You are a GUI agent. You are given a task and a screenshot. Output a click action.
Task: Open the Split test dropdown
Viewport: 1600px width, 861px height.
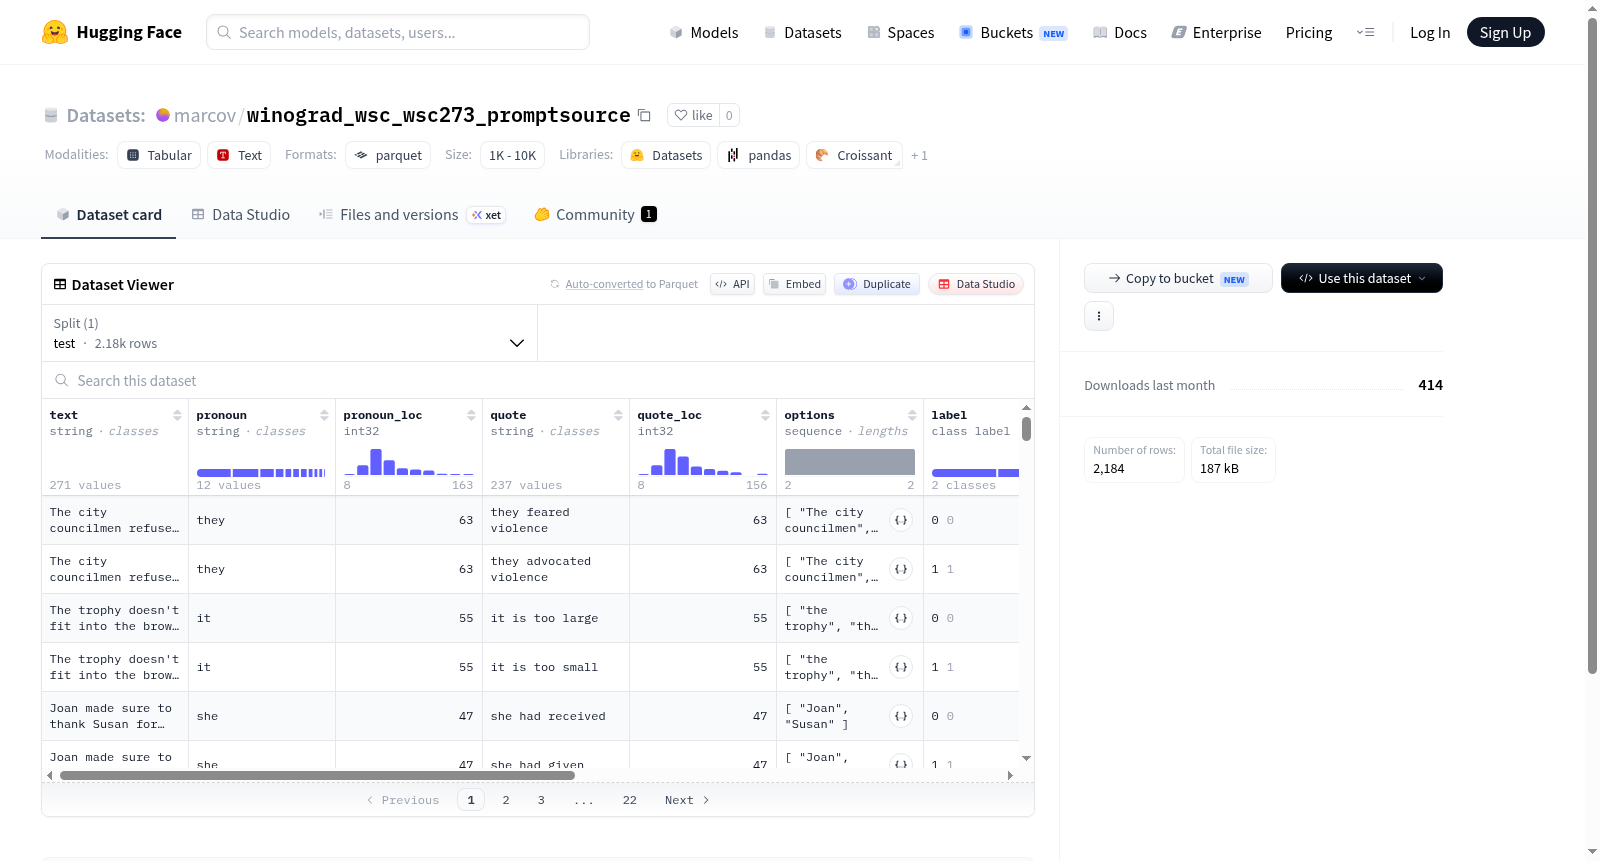pos(289,333)
